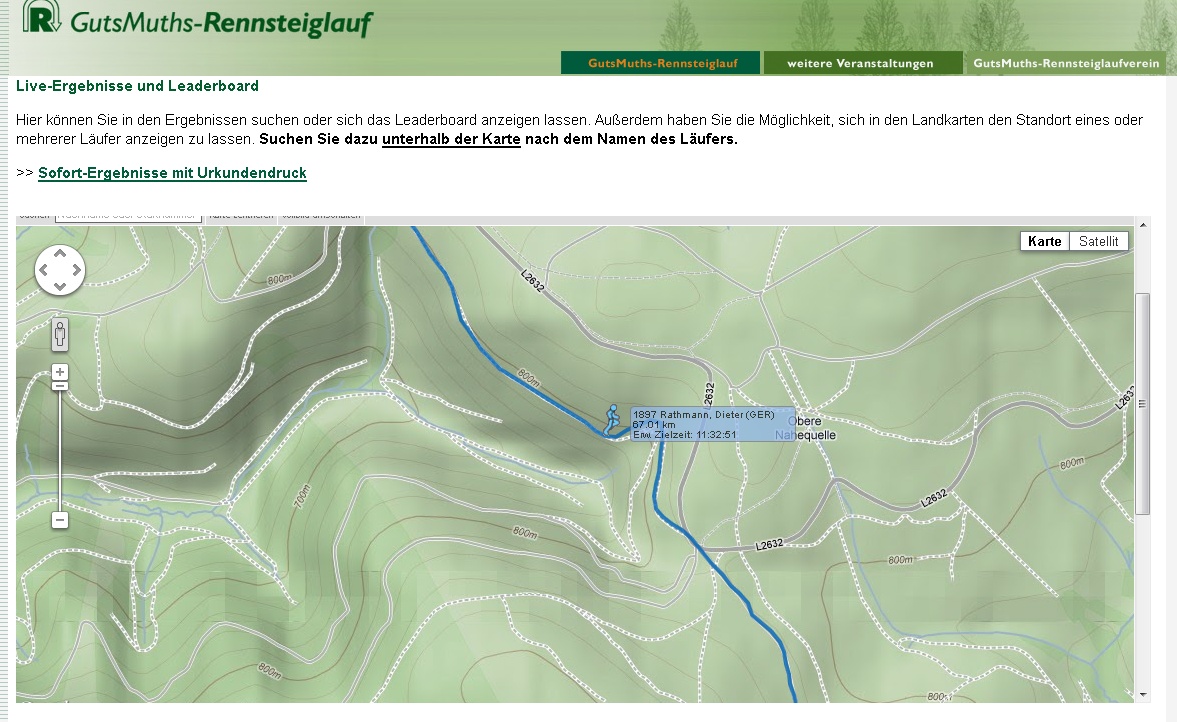Image resolution: width=1177 pixels, height=722 pixels.
Task: Switch map to Karte view
Action: pyautogui.click(x=1044, y=241)
